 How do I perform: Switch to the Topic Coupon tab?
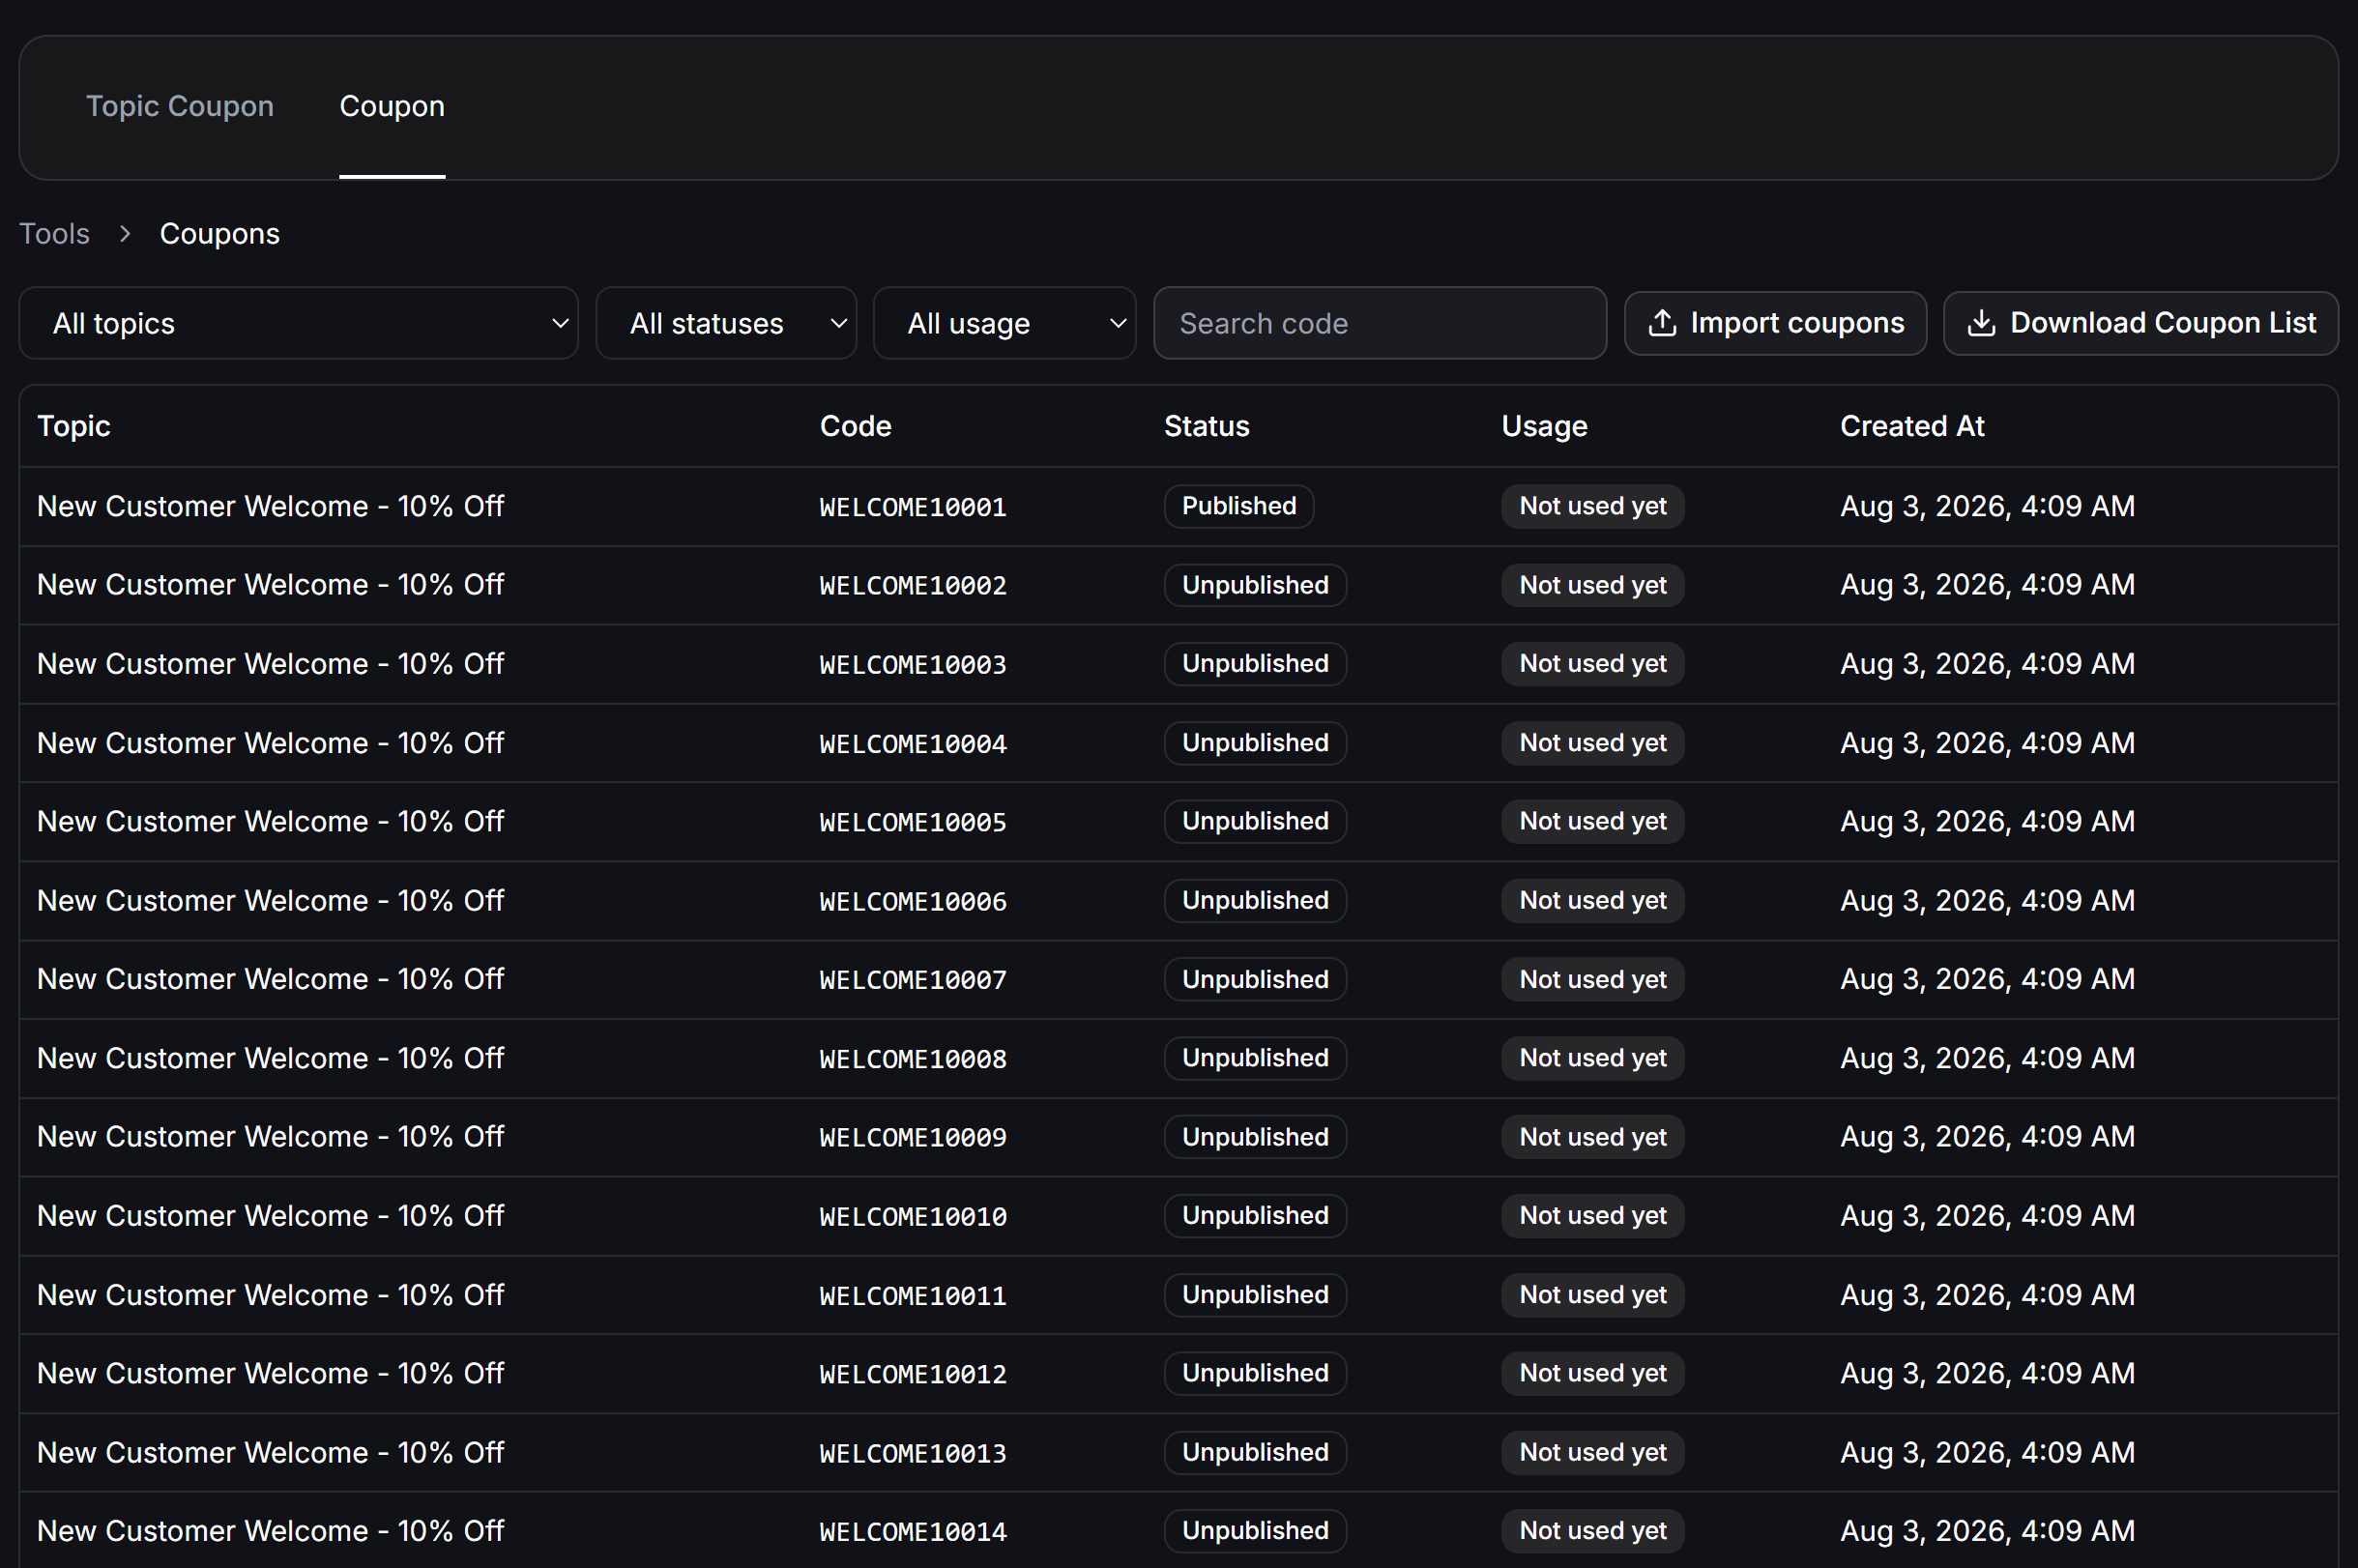pyautogui.click(x=180, y=106)
